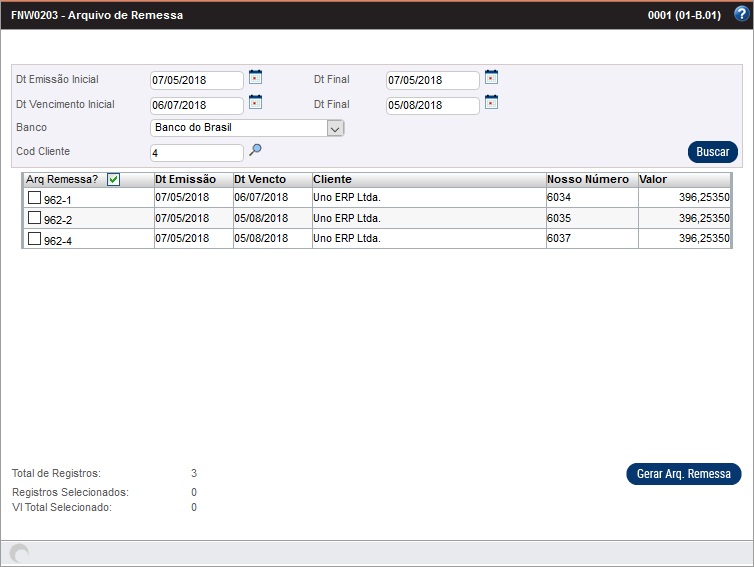
Task: Open calendar for emission Dt Final
Action: [x=491, y=77]
